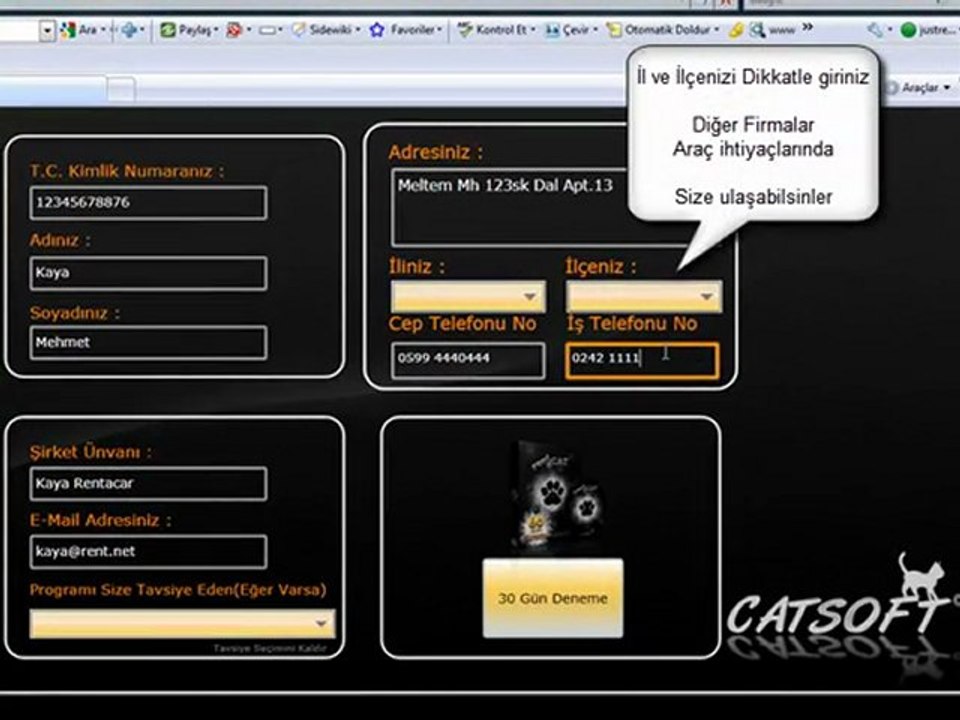This screenshot has width=960, height=720.
Task: Open the toolbar search box dropdown
Action: pyautogui.click(x=47, y=30)
